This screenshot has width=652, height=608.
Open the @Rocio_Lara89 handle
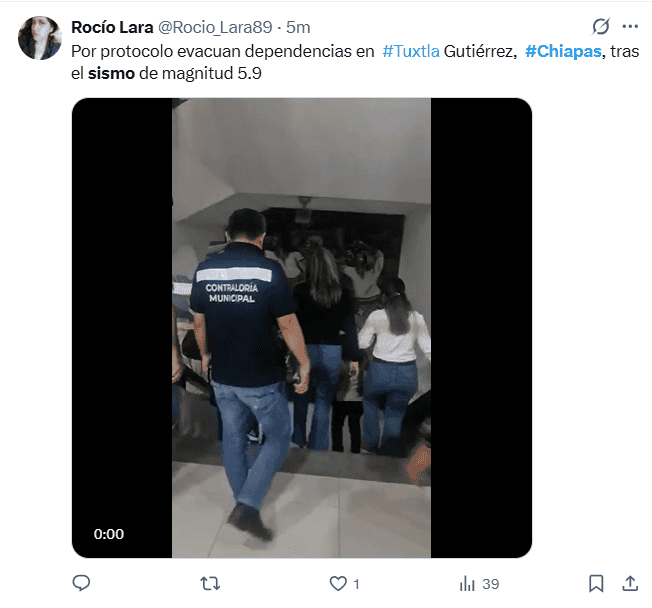tap(215, 27)
